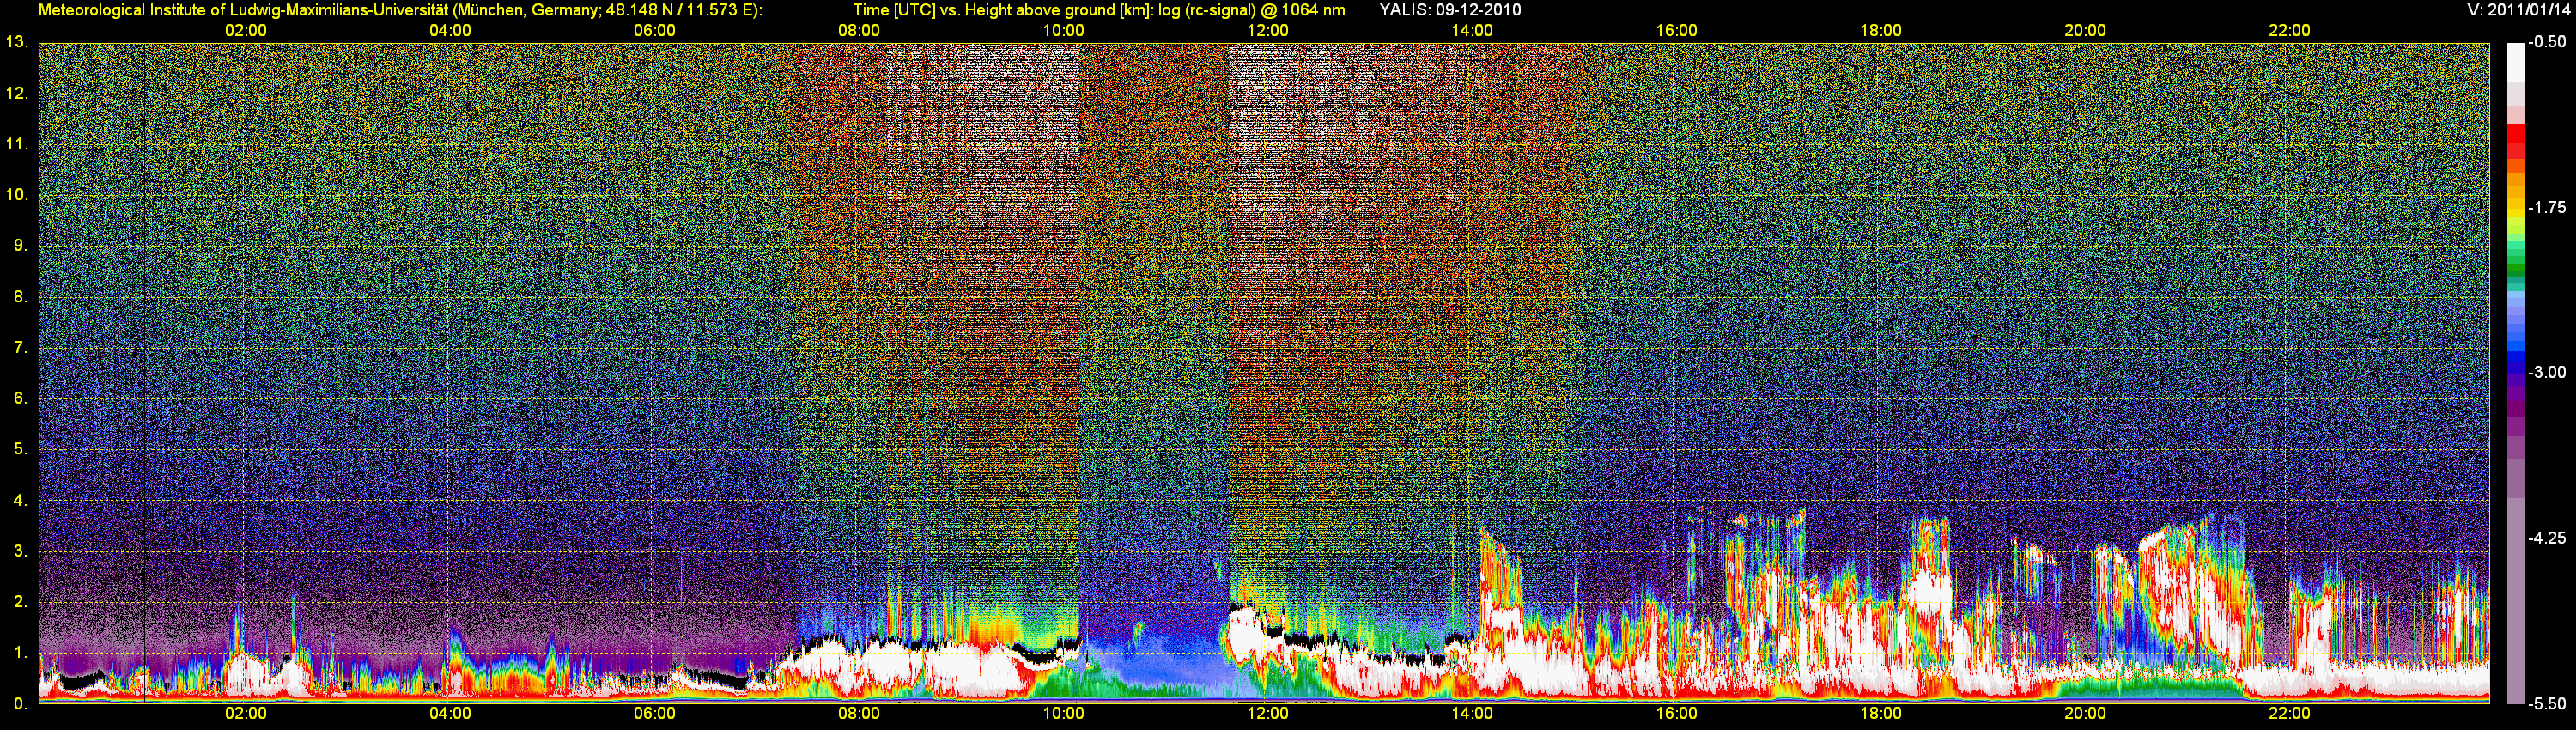The width and height of the screenshot is (2576, 730).
Task: Select the 20:00 label on the bottom time axis
Action: tap(2085, 714)
